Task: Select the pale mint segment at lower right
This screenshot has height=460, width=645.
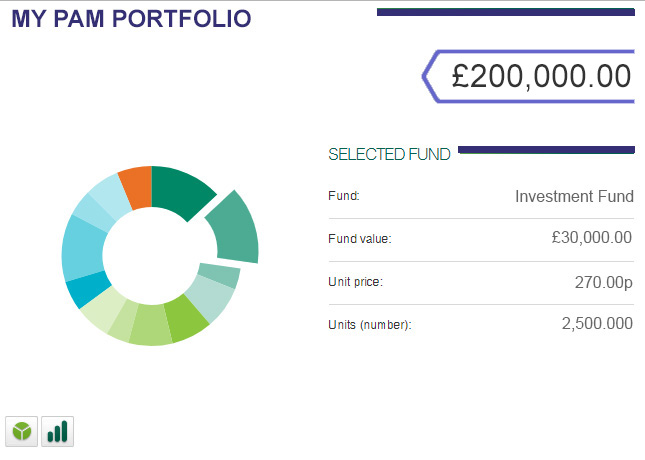Action: pyautogui.click(x=210, y=297)
